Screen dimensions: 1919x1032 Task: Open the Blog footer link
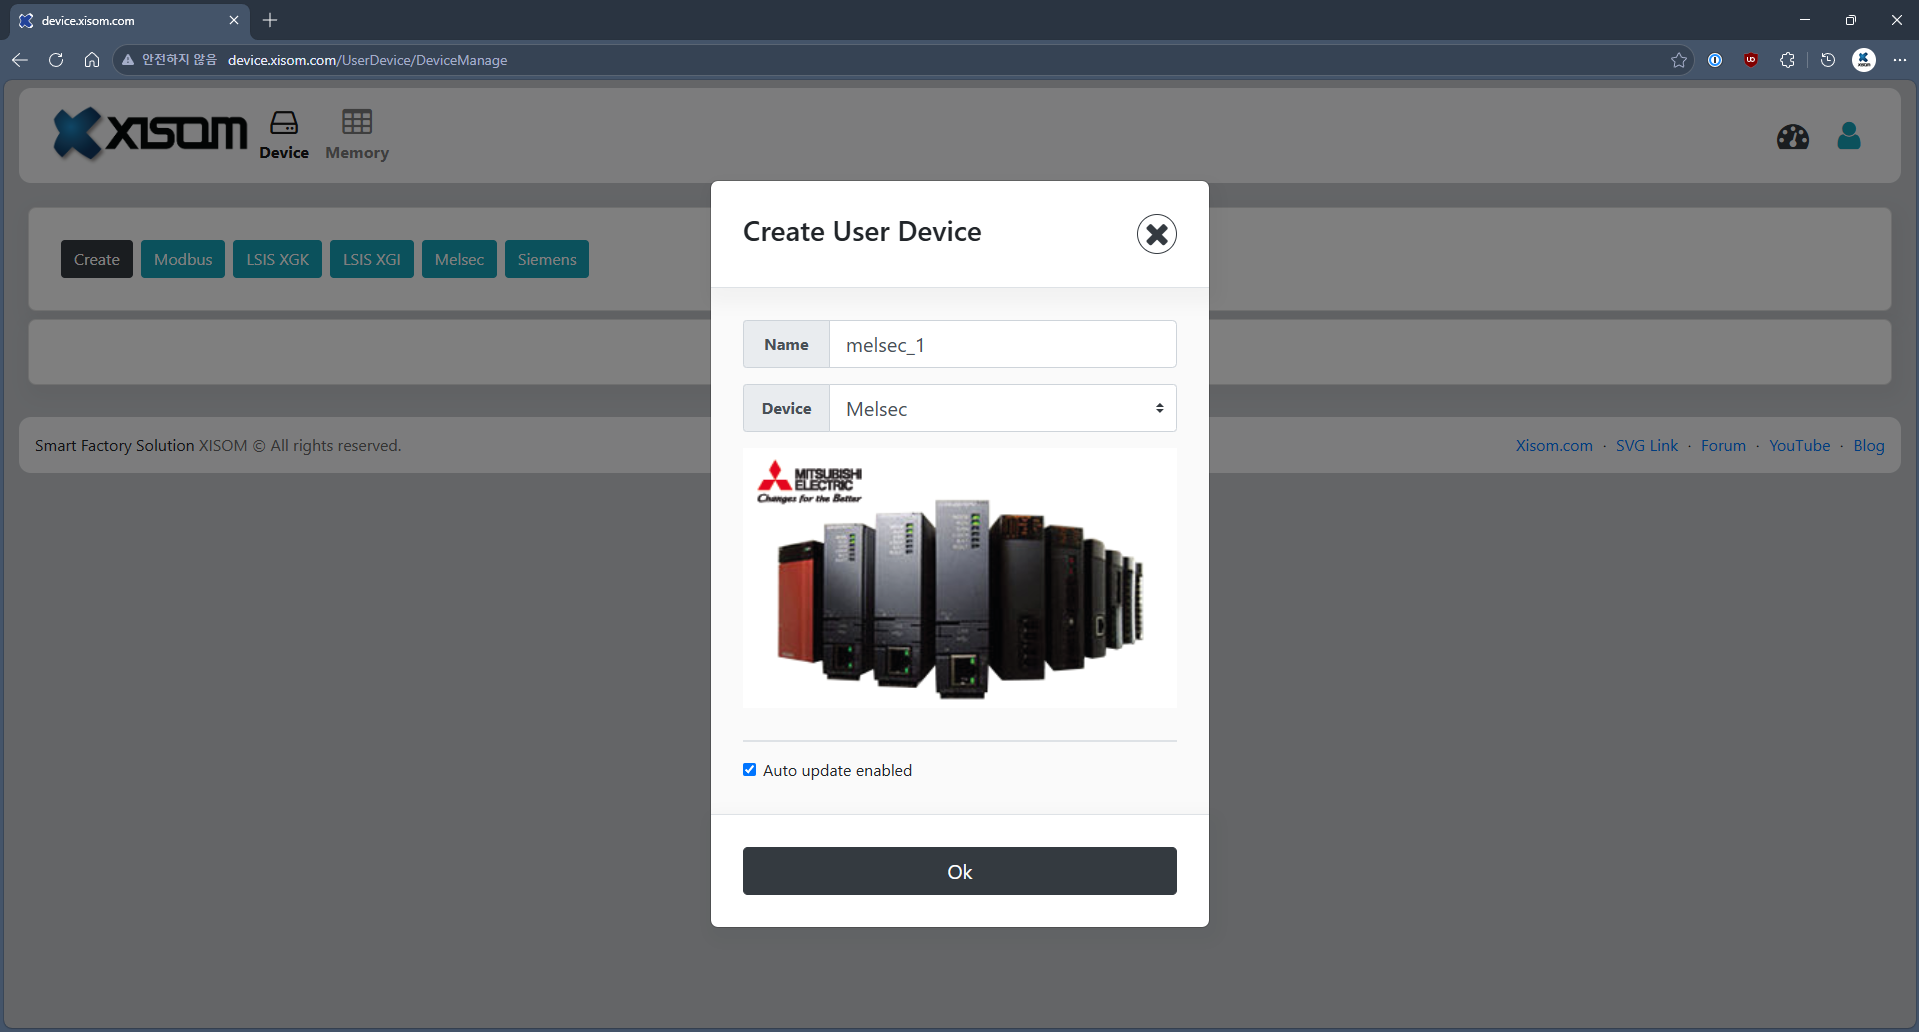click(1868, 446)
